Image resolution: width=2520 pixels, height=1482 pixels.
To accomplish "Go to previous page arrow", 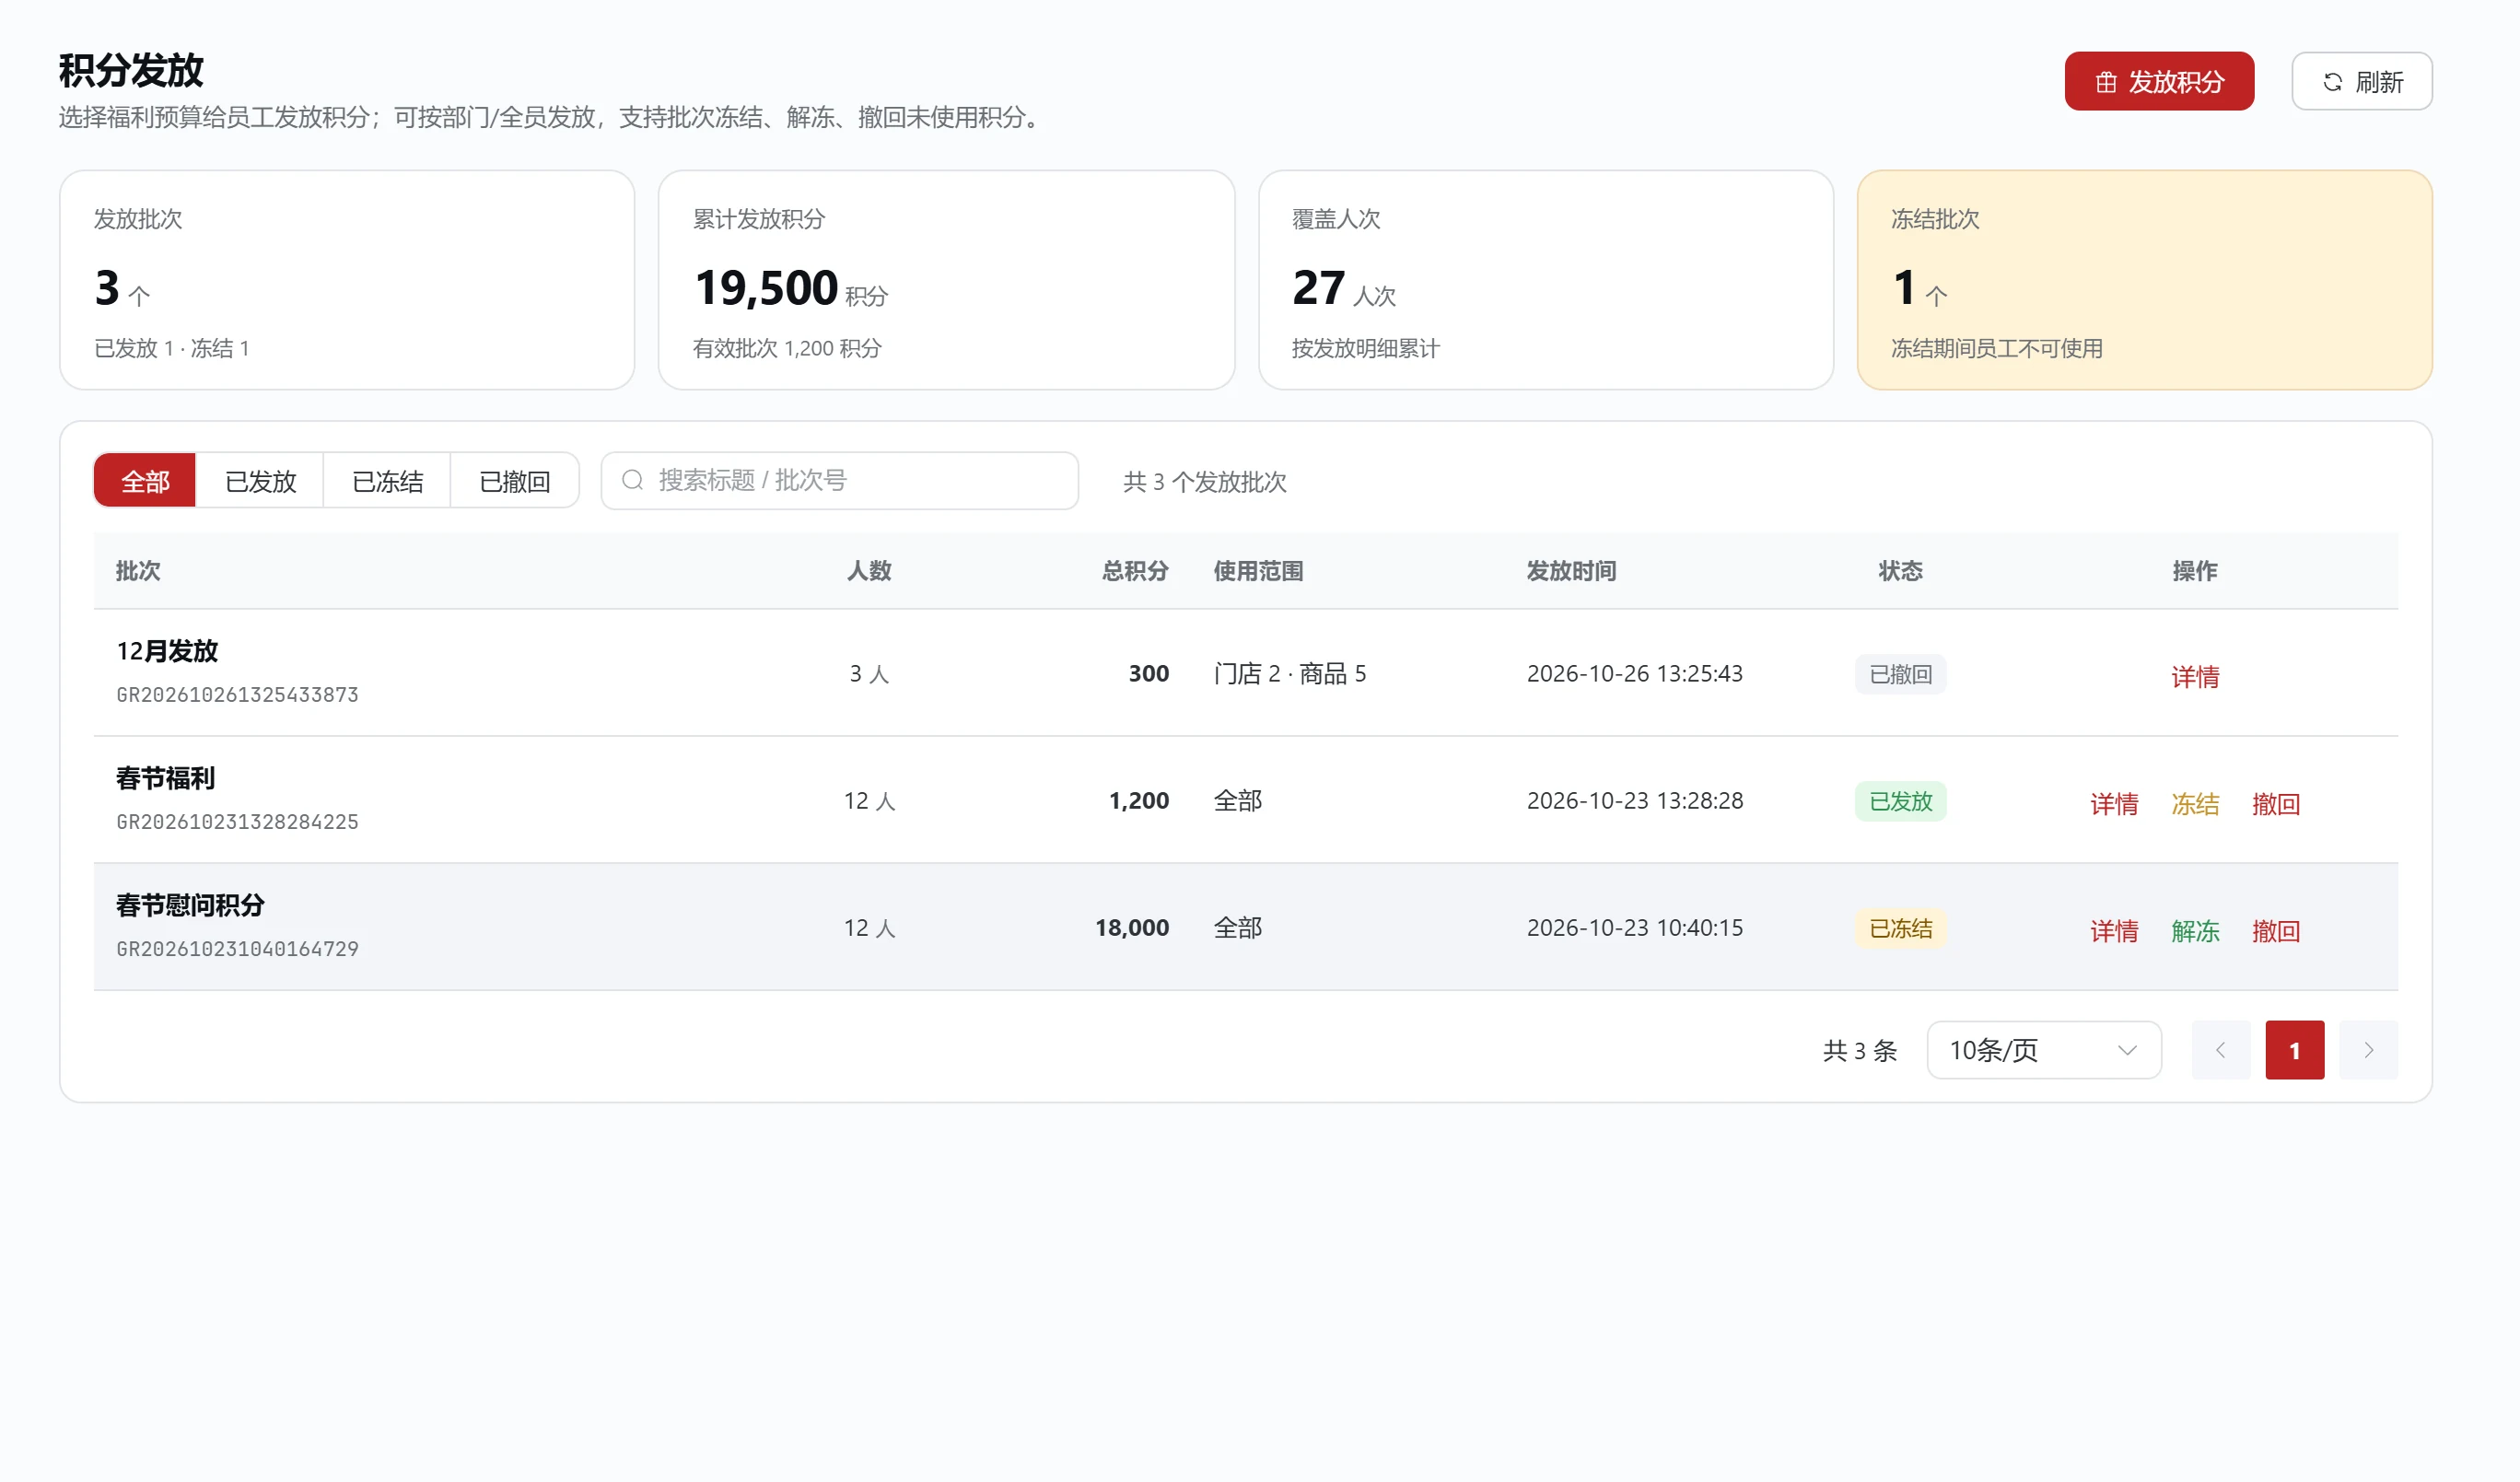I will (2220, 1050).
